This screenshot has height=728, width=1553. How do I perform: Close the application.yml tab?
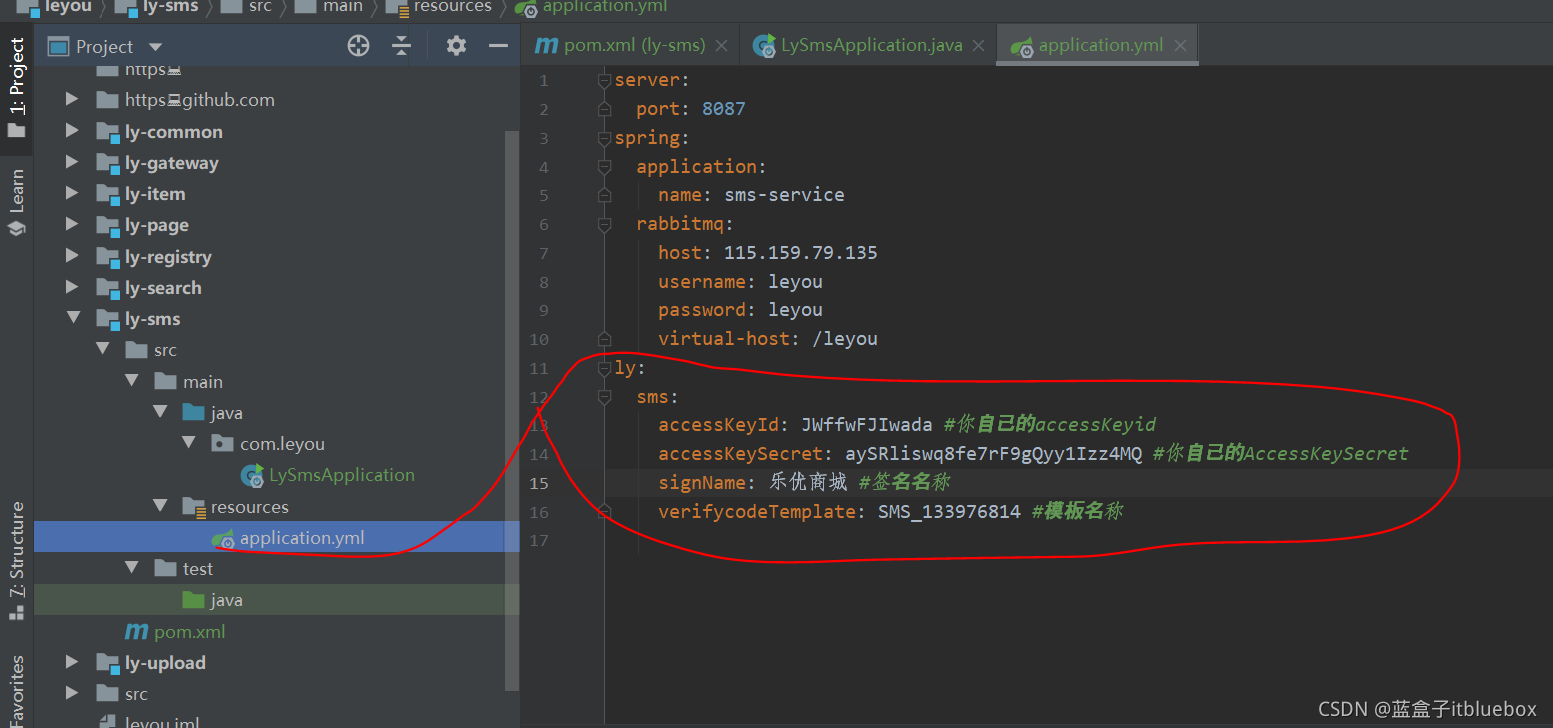pyautogui.click(x=1181, y=46)
